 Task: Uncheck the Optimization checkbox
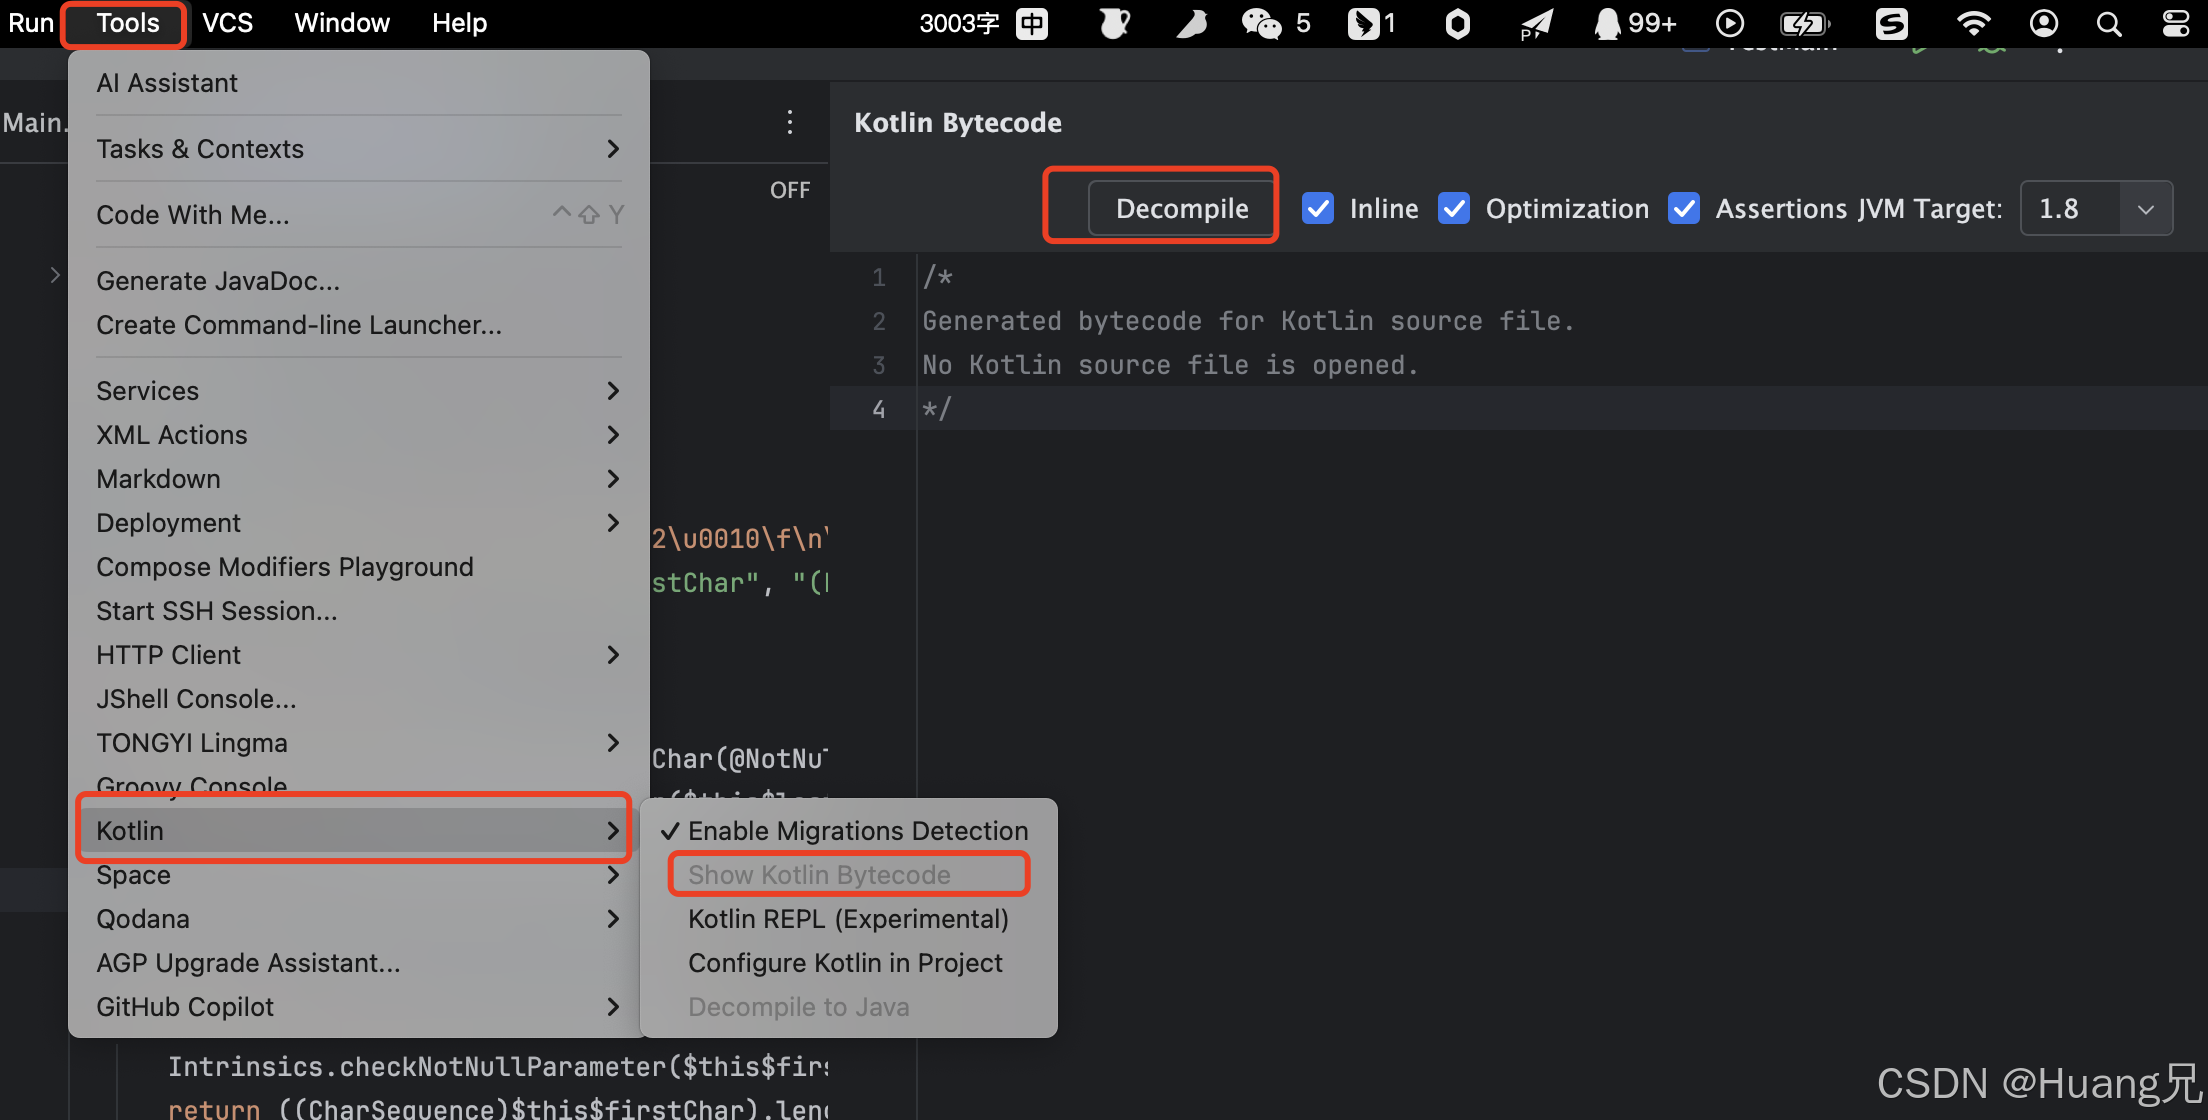(x=1454, y=208)
